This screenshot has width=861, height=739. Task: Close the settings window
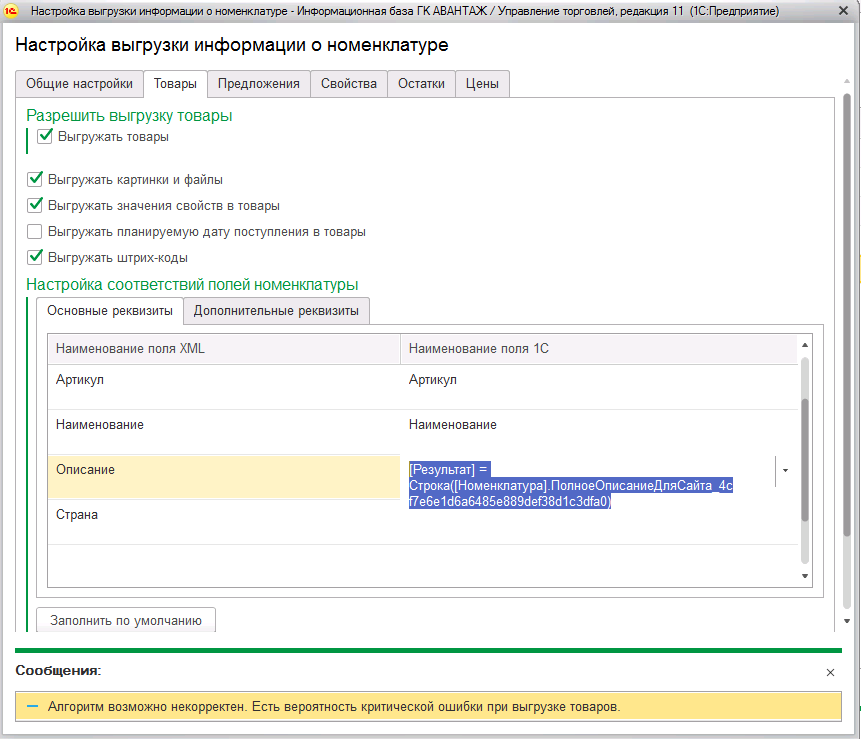[843, 10]
